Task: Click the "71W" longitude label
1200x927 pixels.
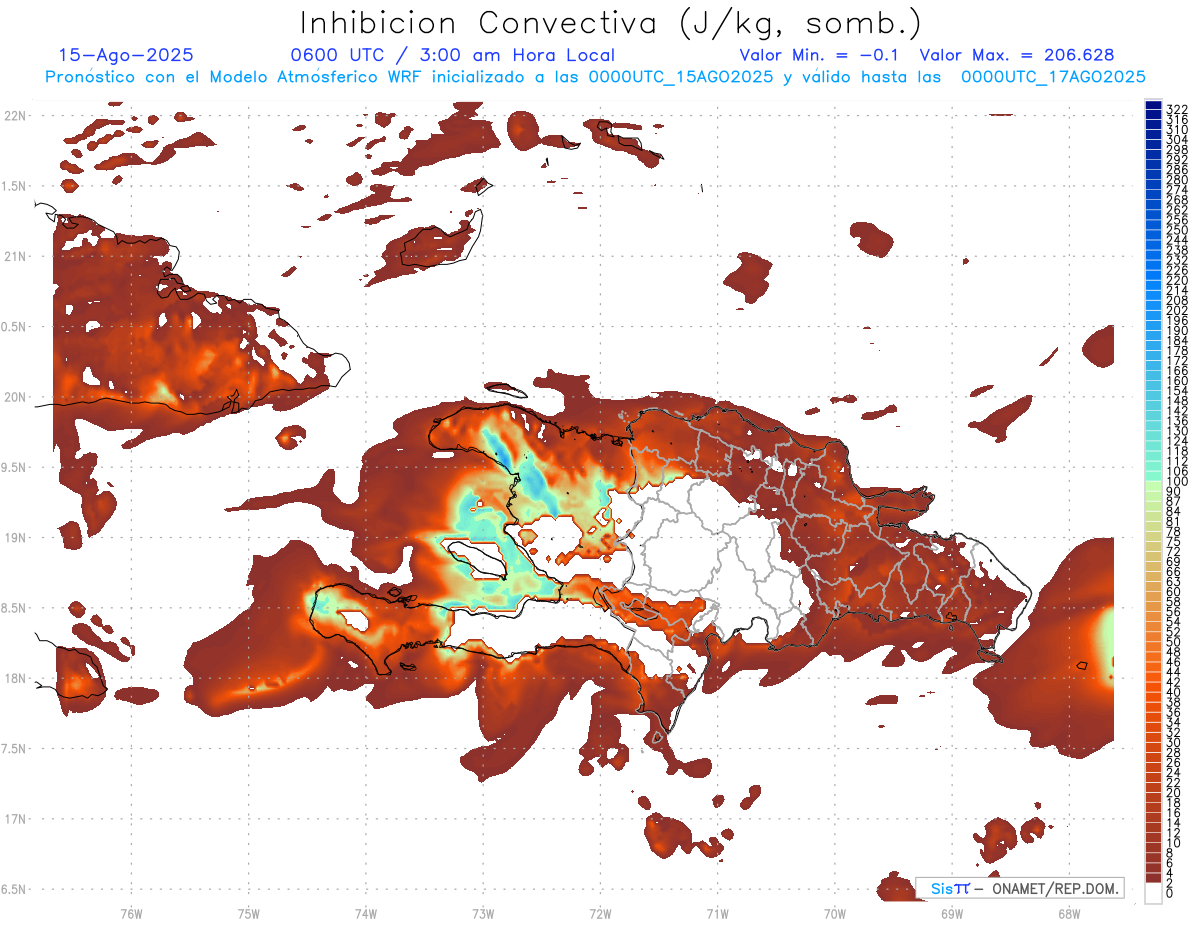Action: pos(717,913)
